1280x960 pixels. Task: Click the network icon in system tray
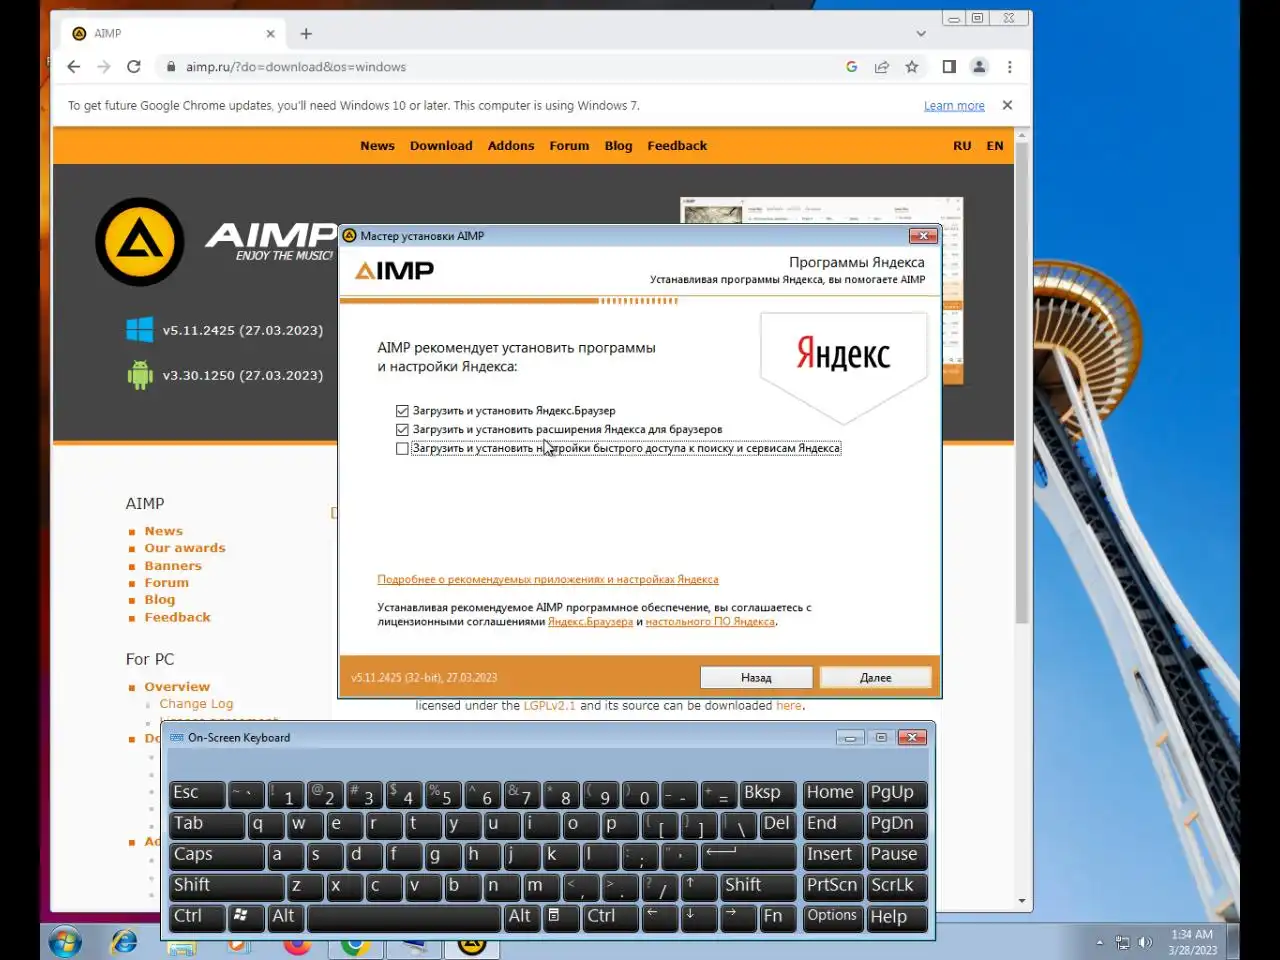1122,942
